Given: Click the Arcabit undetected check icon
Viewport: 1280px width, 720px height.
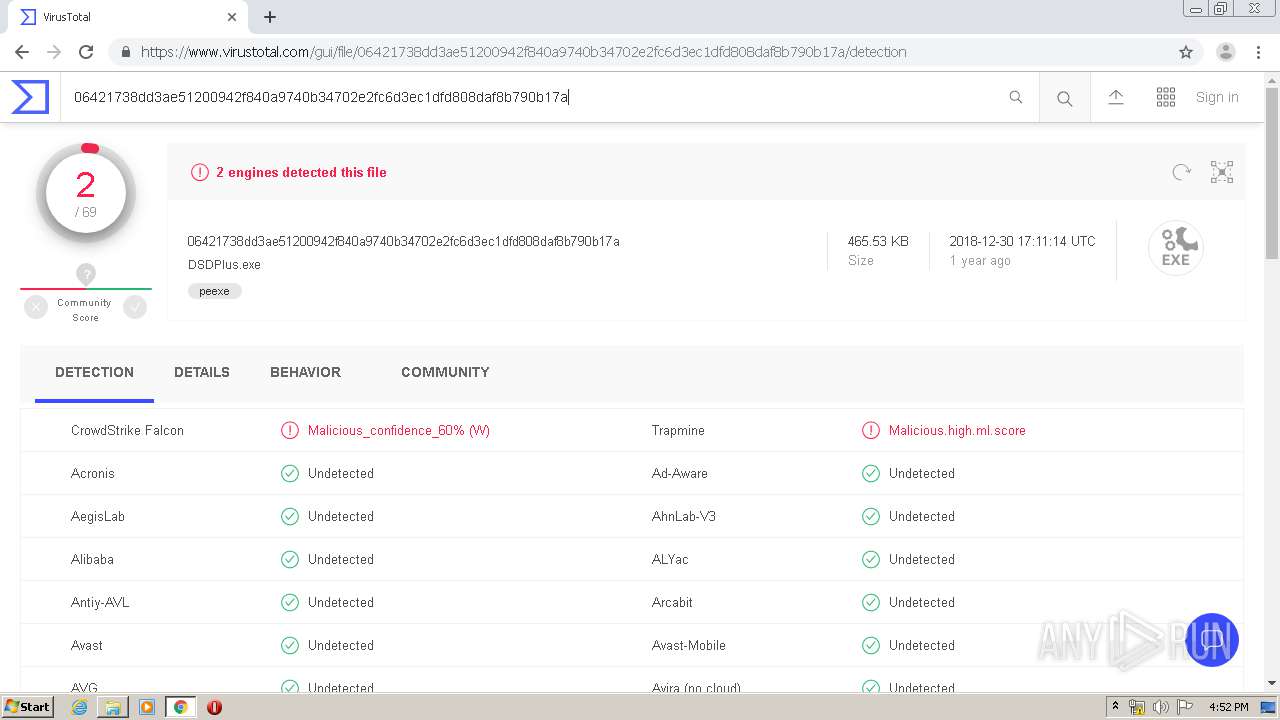Looking at the screenshot, I should (x=871, y=602).
